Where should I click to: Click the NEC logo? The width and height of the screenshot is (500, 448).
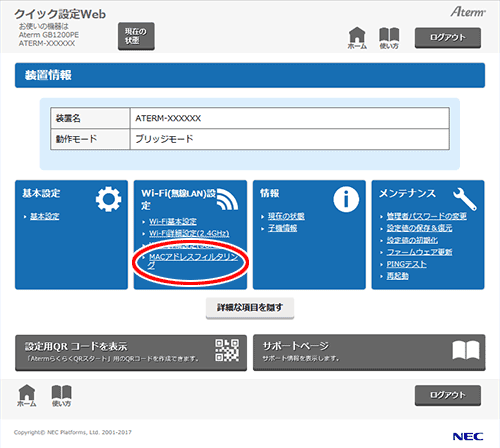[x=468, y=436]
